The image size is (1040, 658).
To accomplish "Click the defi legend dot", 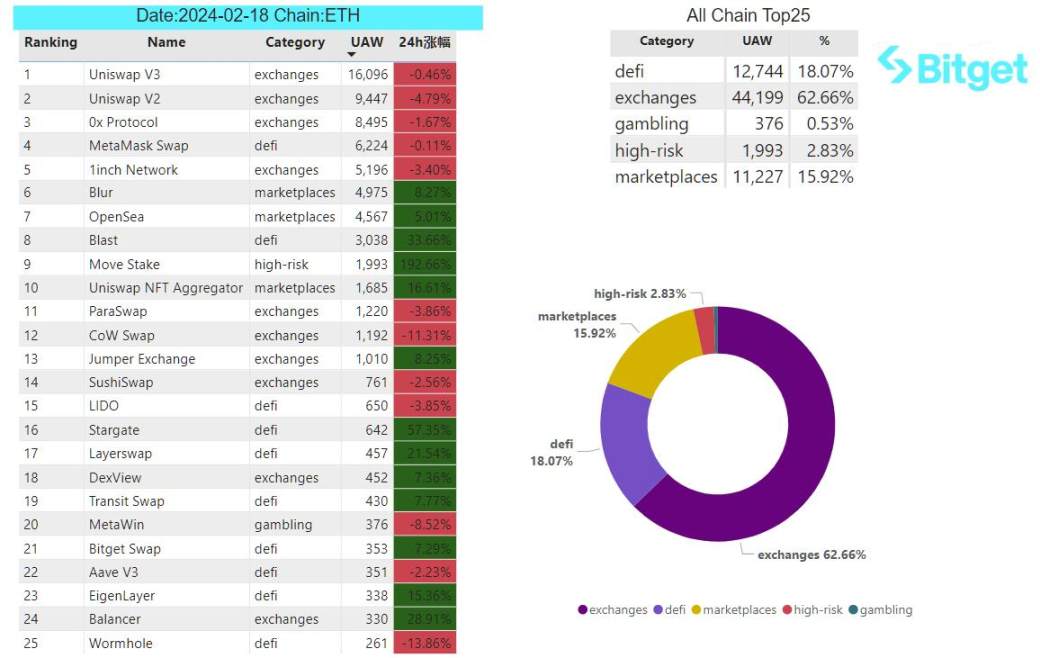I will [x=658, y=610].
